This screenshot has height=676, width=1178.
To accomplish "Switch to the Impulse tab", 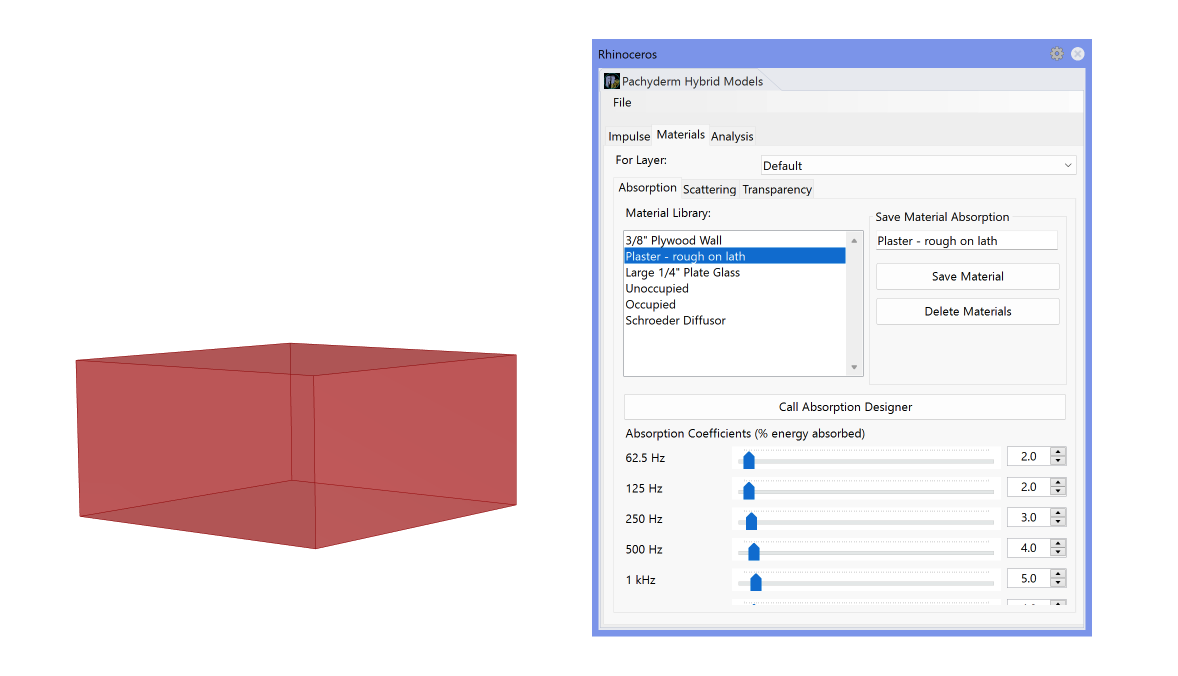I will [x=629, y=136].
